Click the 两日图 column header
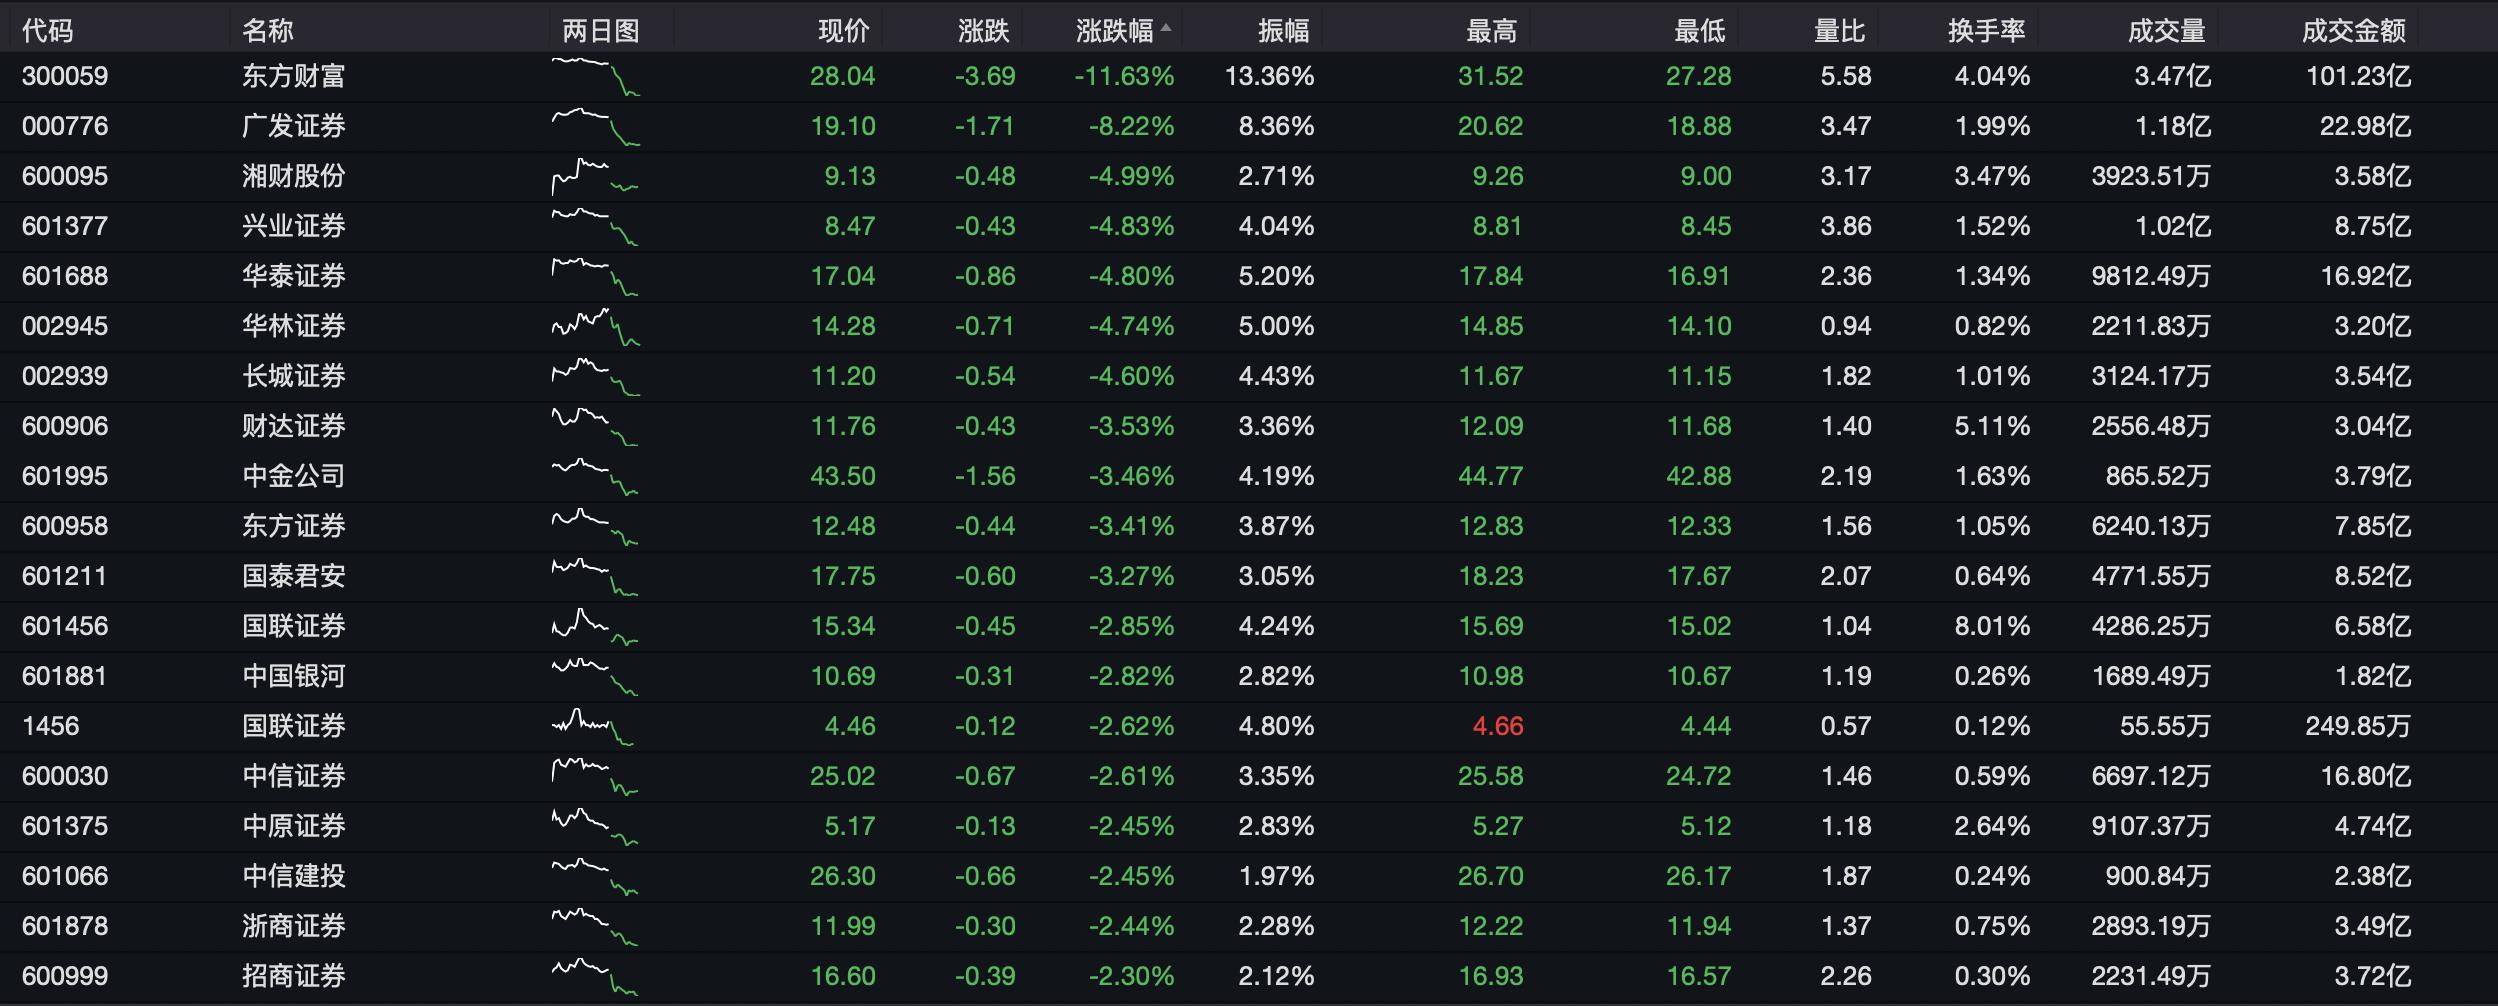Image resolution: width=2498 pixels, height=1006 pixels. 600,31
